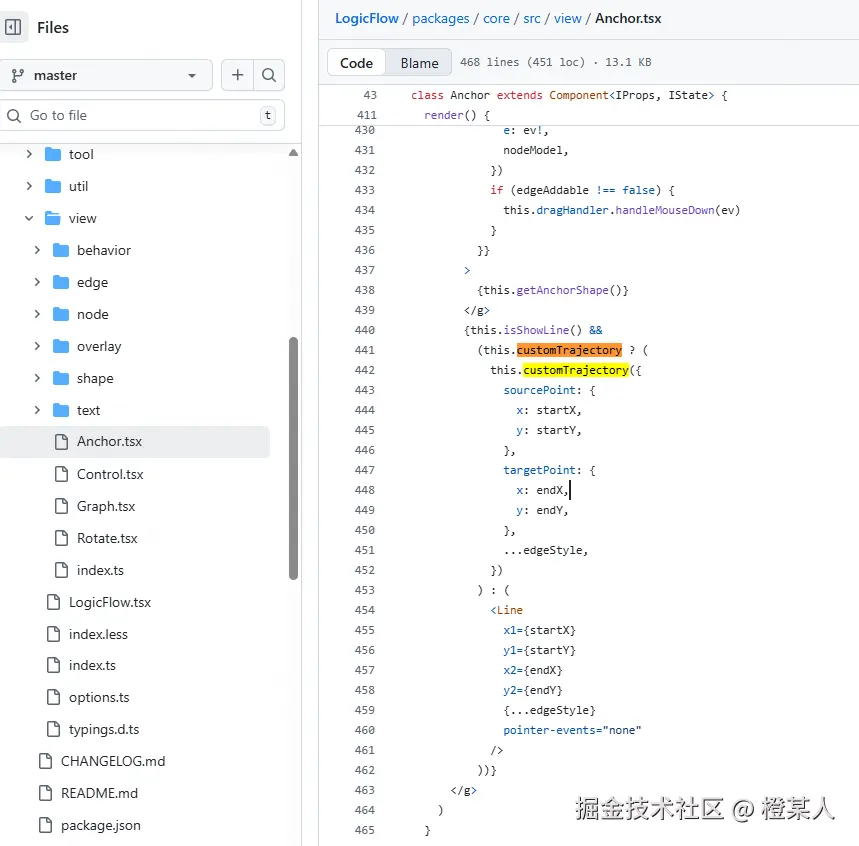Open the overlay folder

coord(99,346)
